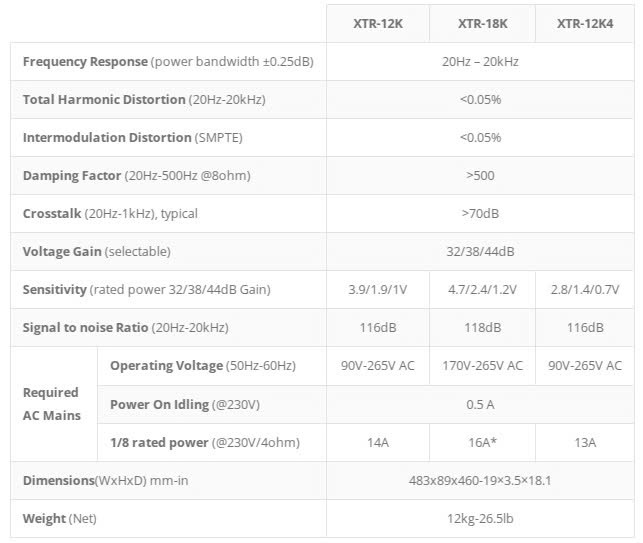Image resolution: width=643 pixels, height=543 pixels.
Task: Click the Power On Idling label
Action: tap(184, 404)
